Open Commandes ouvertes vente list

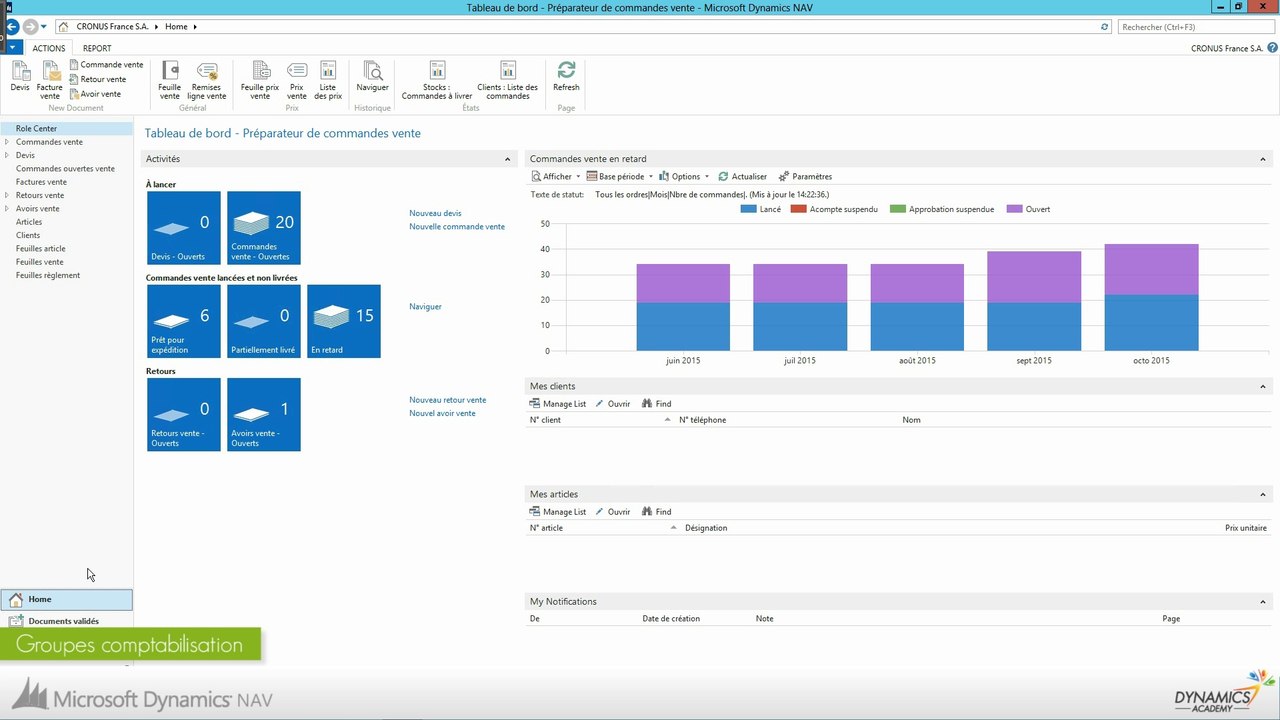pos(65,169)
